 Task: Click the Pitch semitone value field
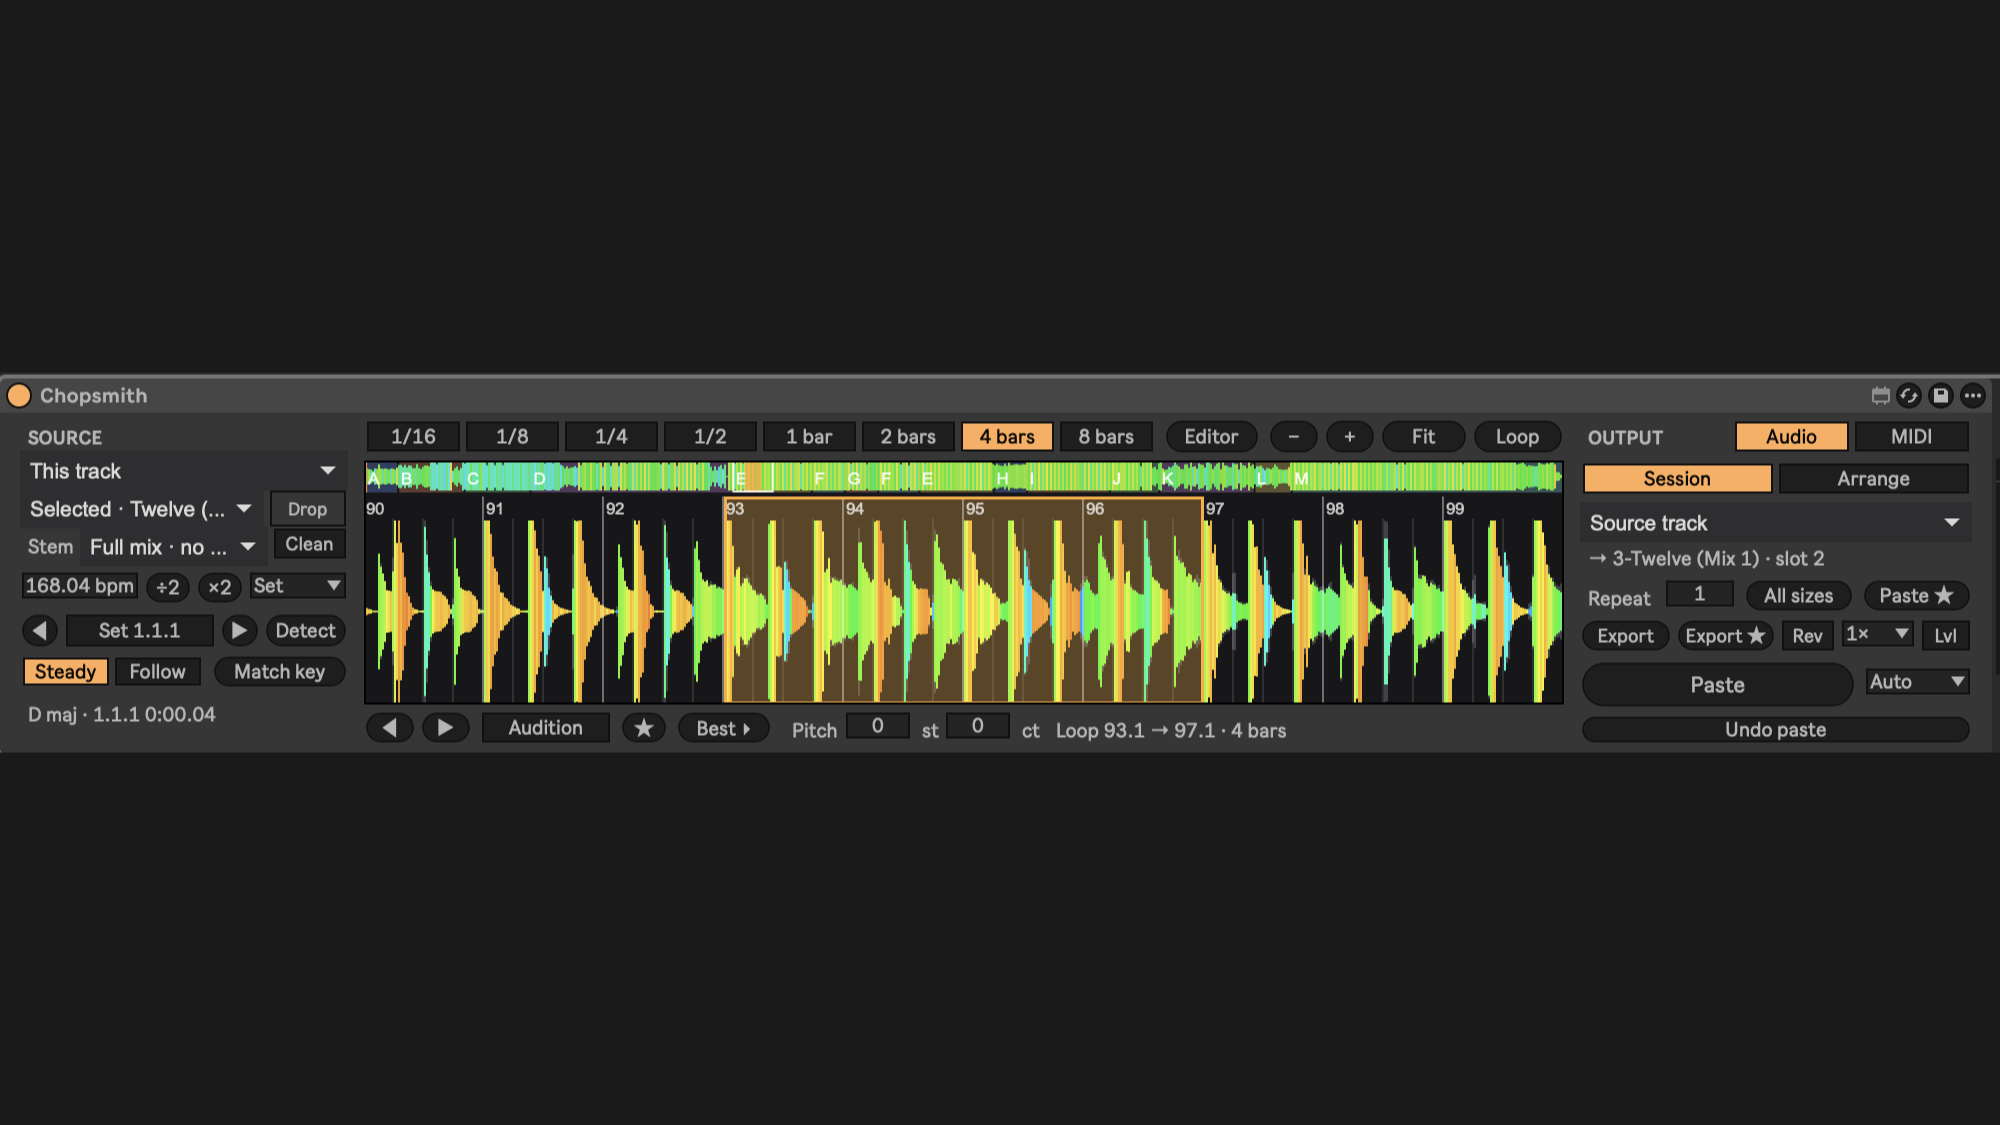click(x=877, y=726)
